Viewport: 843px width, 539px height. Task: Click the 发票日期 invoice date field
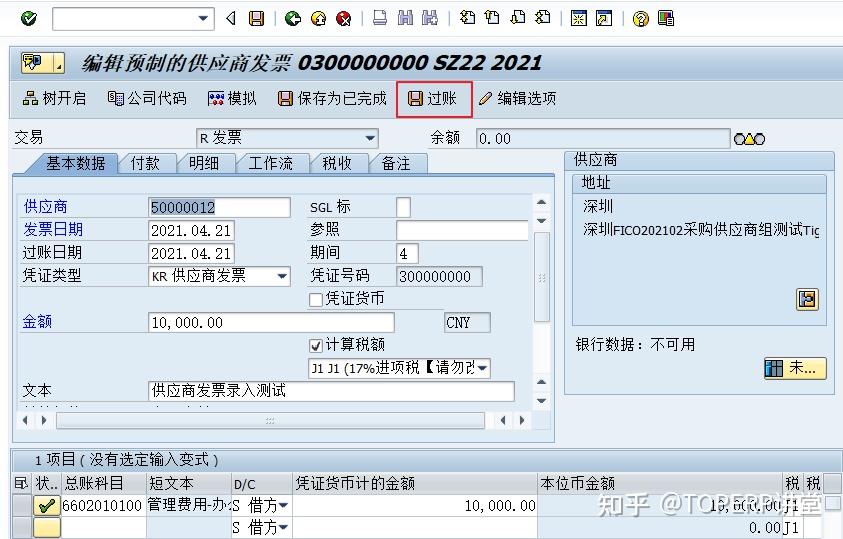[x=191, y=231]
